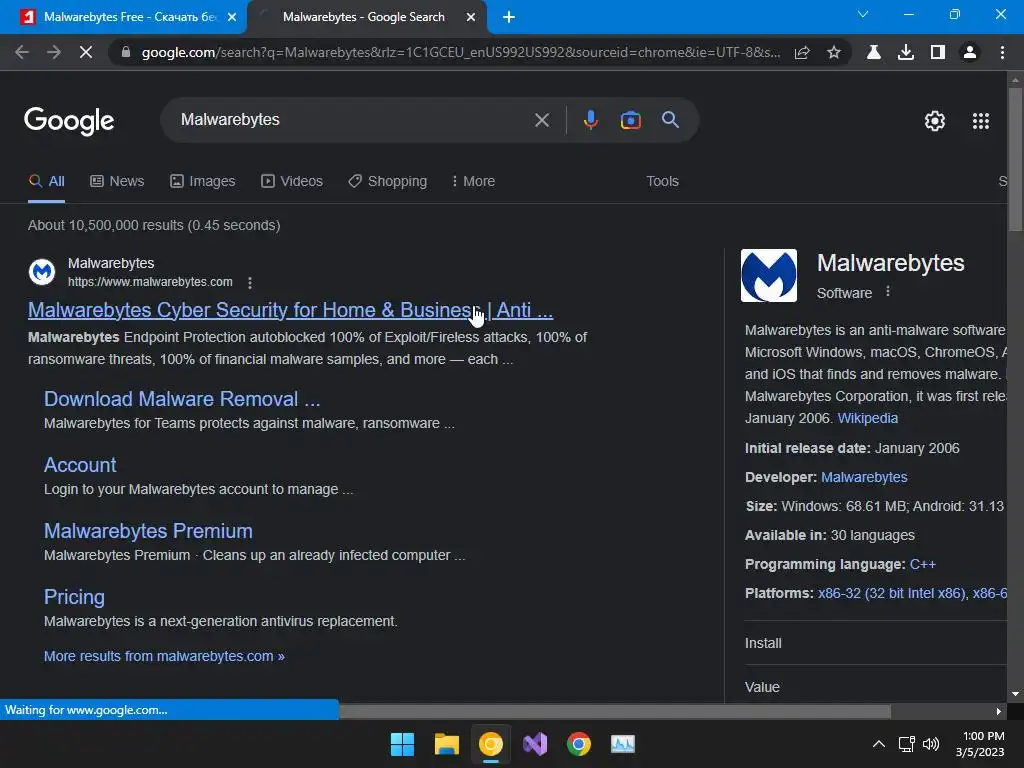Bookmark this page with the star icon

(834, 52)
